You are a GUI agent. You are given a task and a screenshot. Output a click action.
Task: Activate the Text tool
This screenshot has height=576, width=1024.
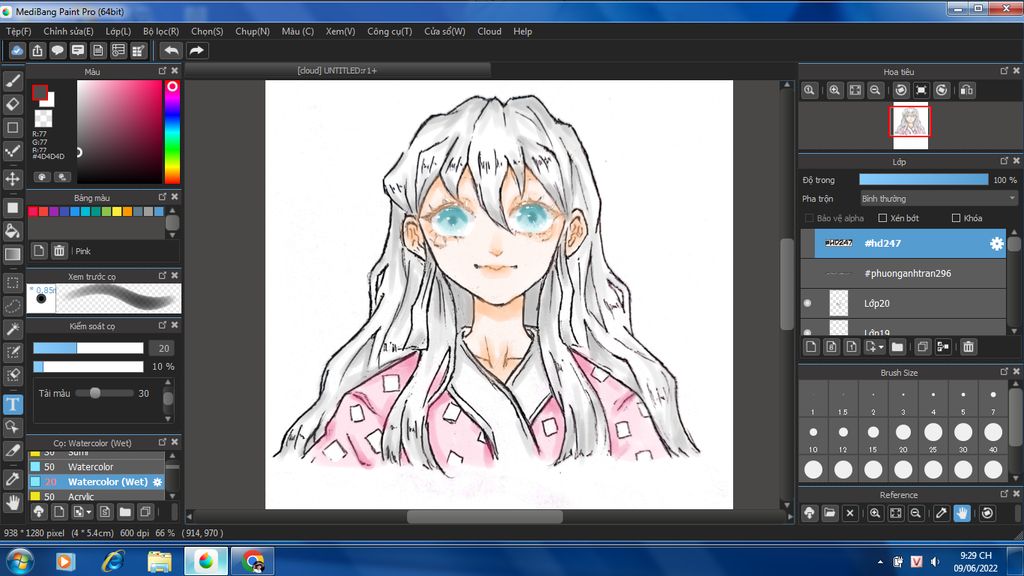click(13, 404)
